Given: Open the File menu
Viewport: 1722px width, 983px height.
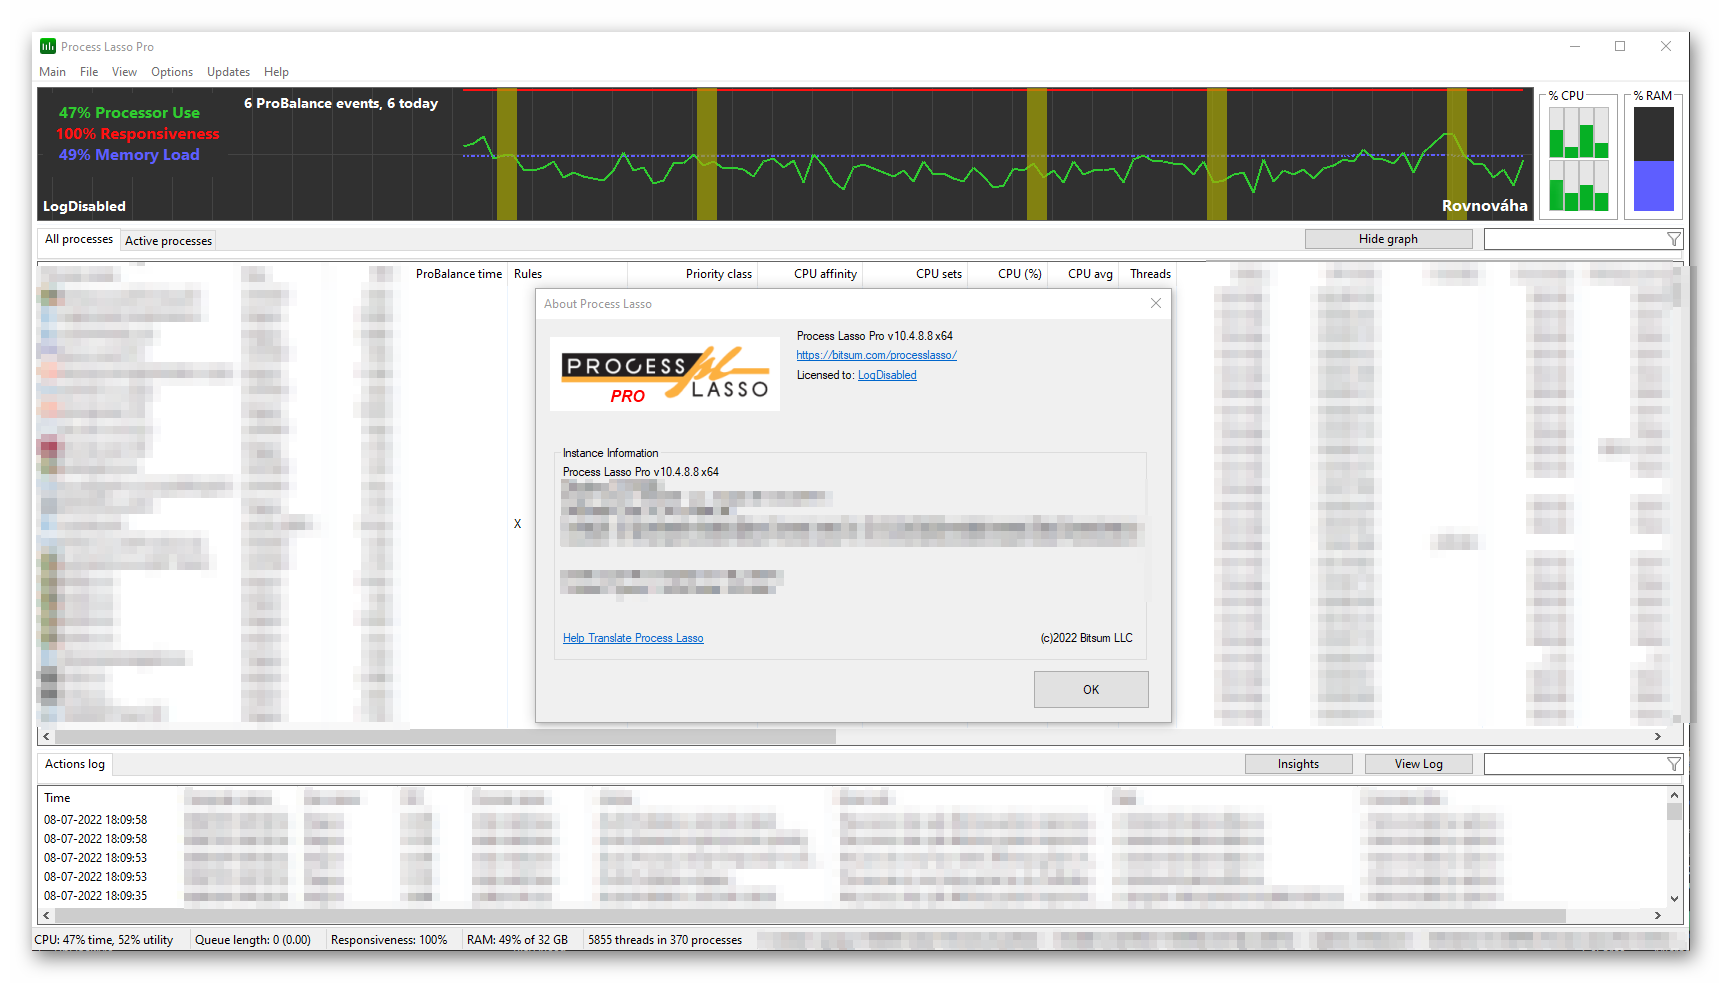Looking at the screenshot, I should (x=89, y=72).
